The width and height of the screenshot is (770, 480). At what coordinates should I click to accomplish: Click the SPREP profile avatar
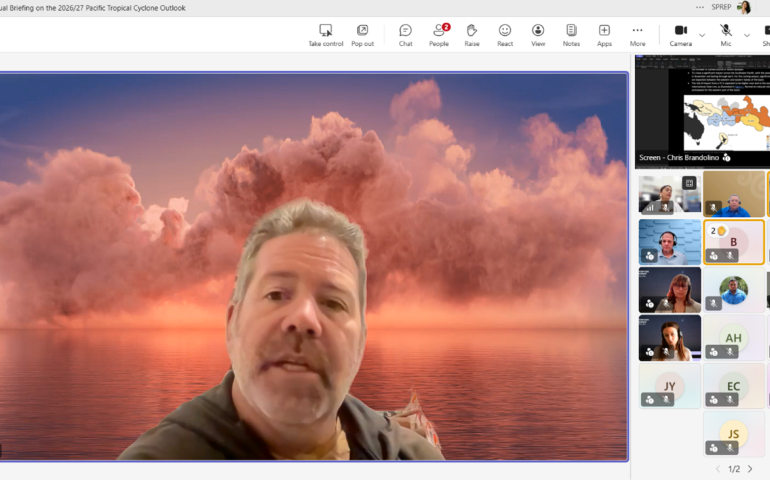click(x=744, y=7)
